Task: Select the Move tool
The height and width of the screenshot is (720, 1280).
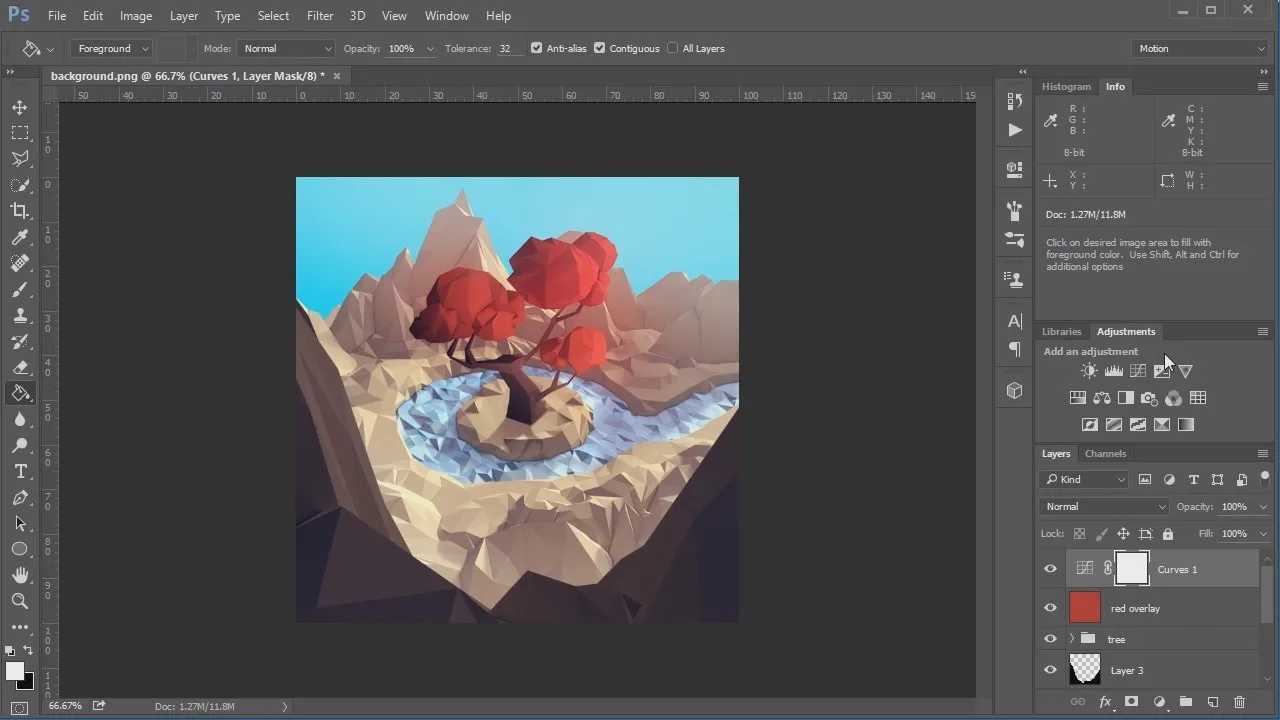Action: click(x=20, y=107)
